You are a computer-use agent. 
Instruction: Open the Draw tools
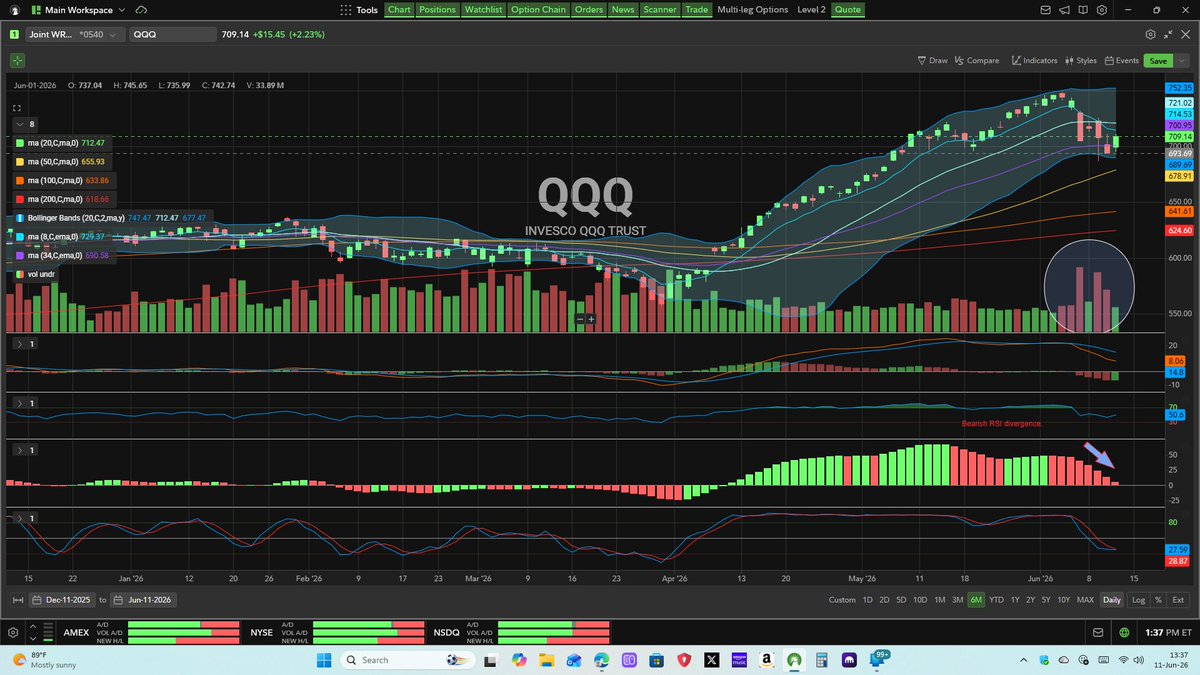click(x=932, y=60)
